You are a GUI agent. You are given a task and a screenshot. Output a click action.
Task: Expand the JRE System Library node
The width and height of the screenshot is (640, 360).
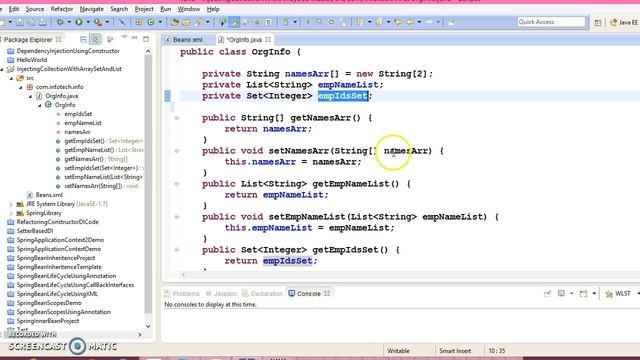point(11,204)
